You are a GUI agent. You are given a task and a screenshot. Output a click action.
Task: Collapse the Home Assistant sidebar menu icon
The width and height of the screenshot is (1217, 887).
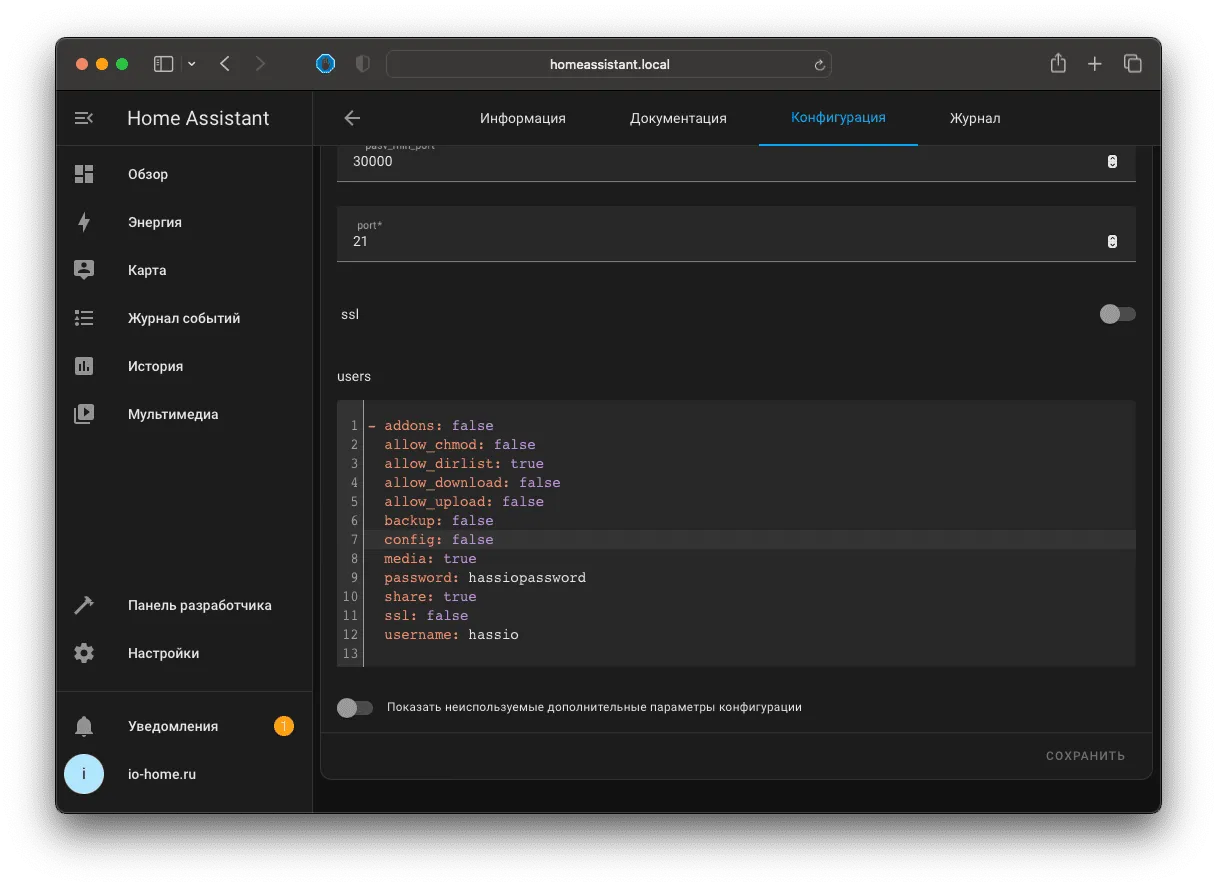[x=84, y=118]
